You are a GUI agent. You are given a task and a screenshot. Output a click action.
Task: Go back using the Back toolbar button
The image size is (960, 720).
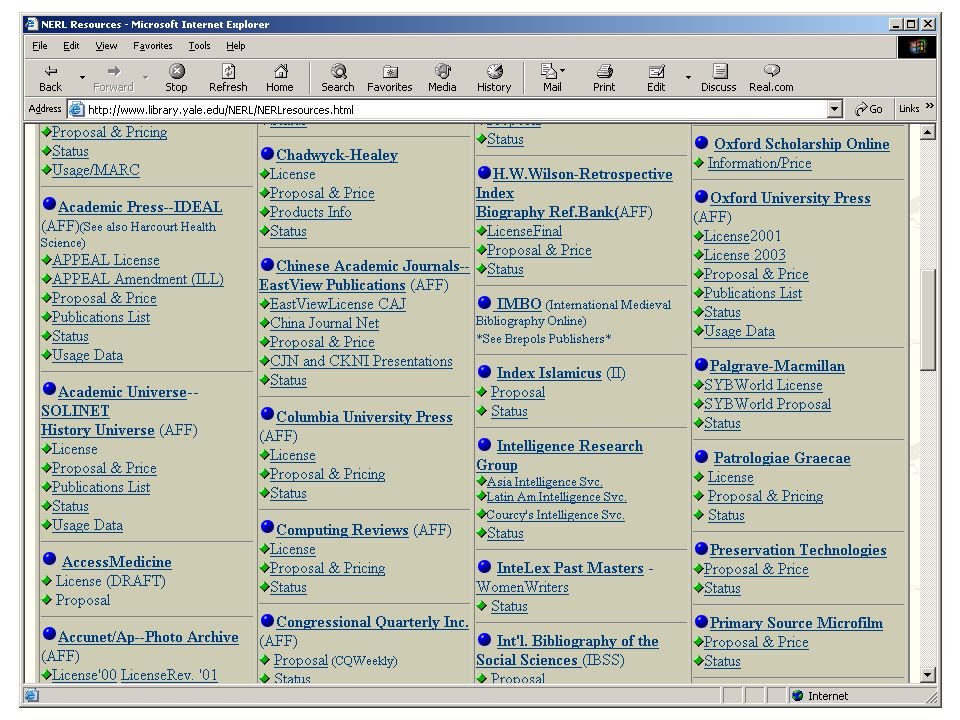(51, 78)
